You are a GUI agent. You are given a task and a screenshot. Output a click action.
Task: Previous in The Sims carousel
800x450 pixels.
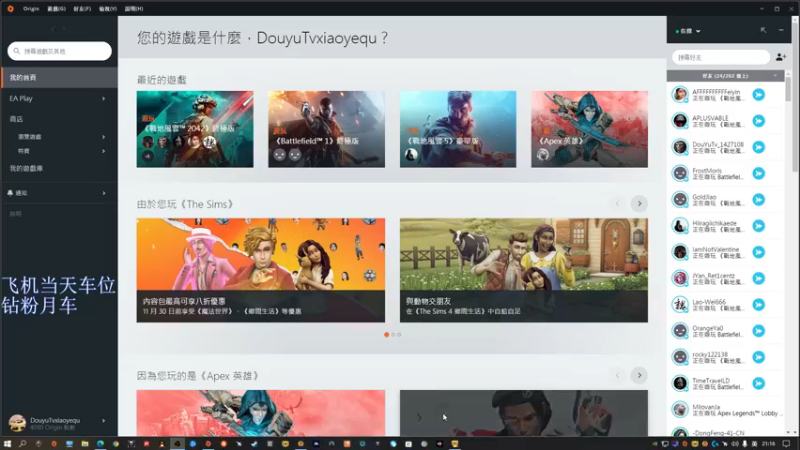click(x=617, y=204)
